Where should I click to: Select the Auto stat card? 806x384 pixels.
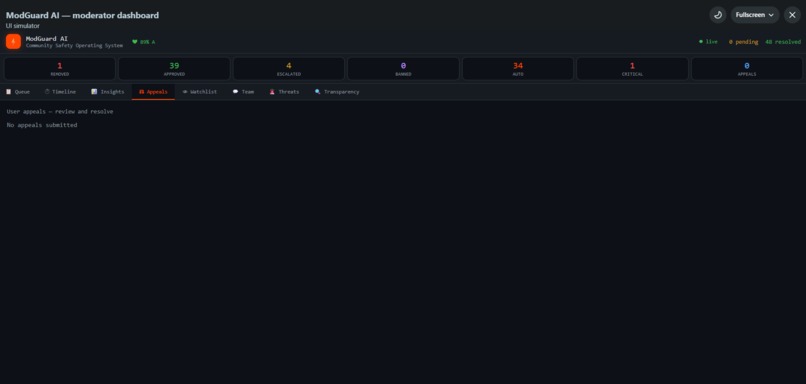518,69
